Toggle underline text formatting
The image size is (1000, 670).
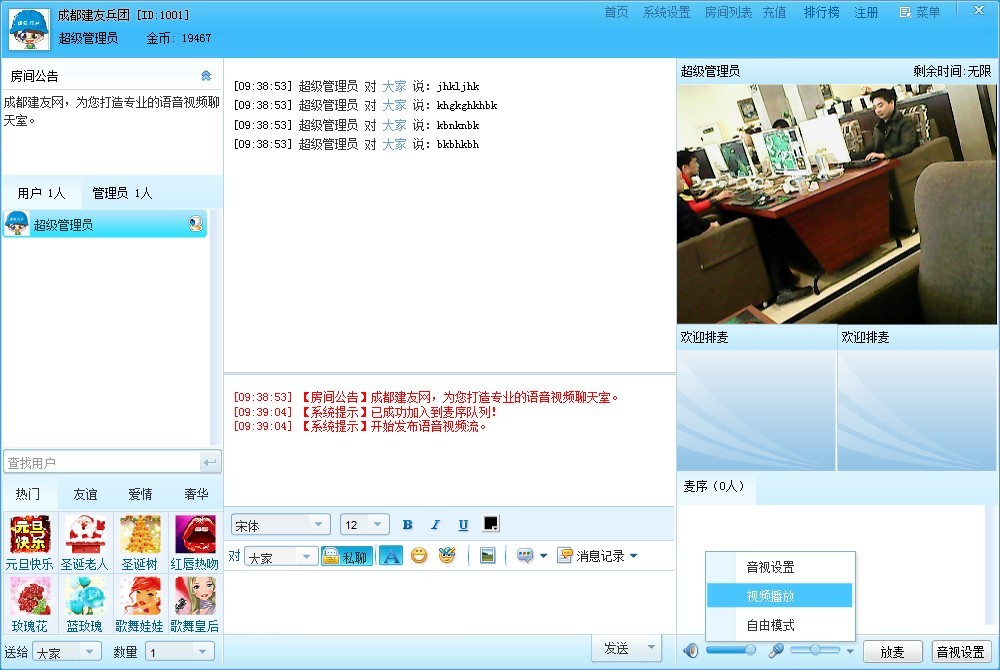(x=463, y=525)
